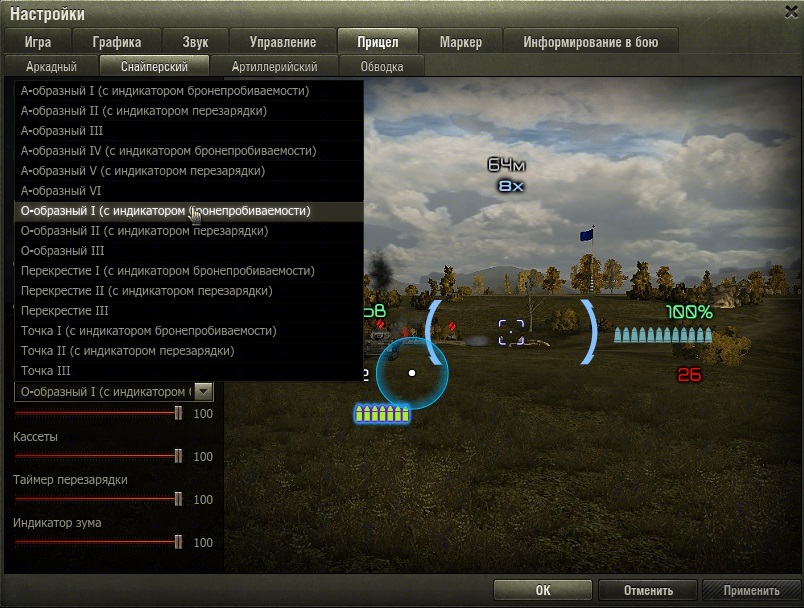Click the Индикатор зума label
The width and height of the screenshot is (804, 608).
point(57,523)
